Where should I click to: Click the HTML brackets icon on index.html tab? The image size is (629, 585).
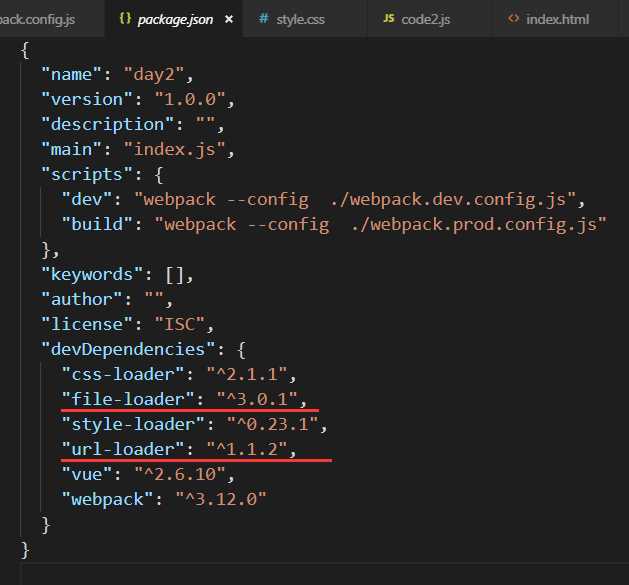513,19
